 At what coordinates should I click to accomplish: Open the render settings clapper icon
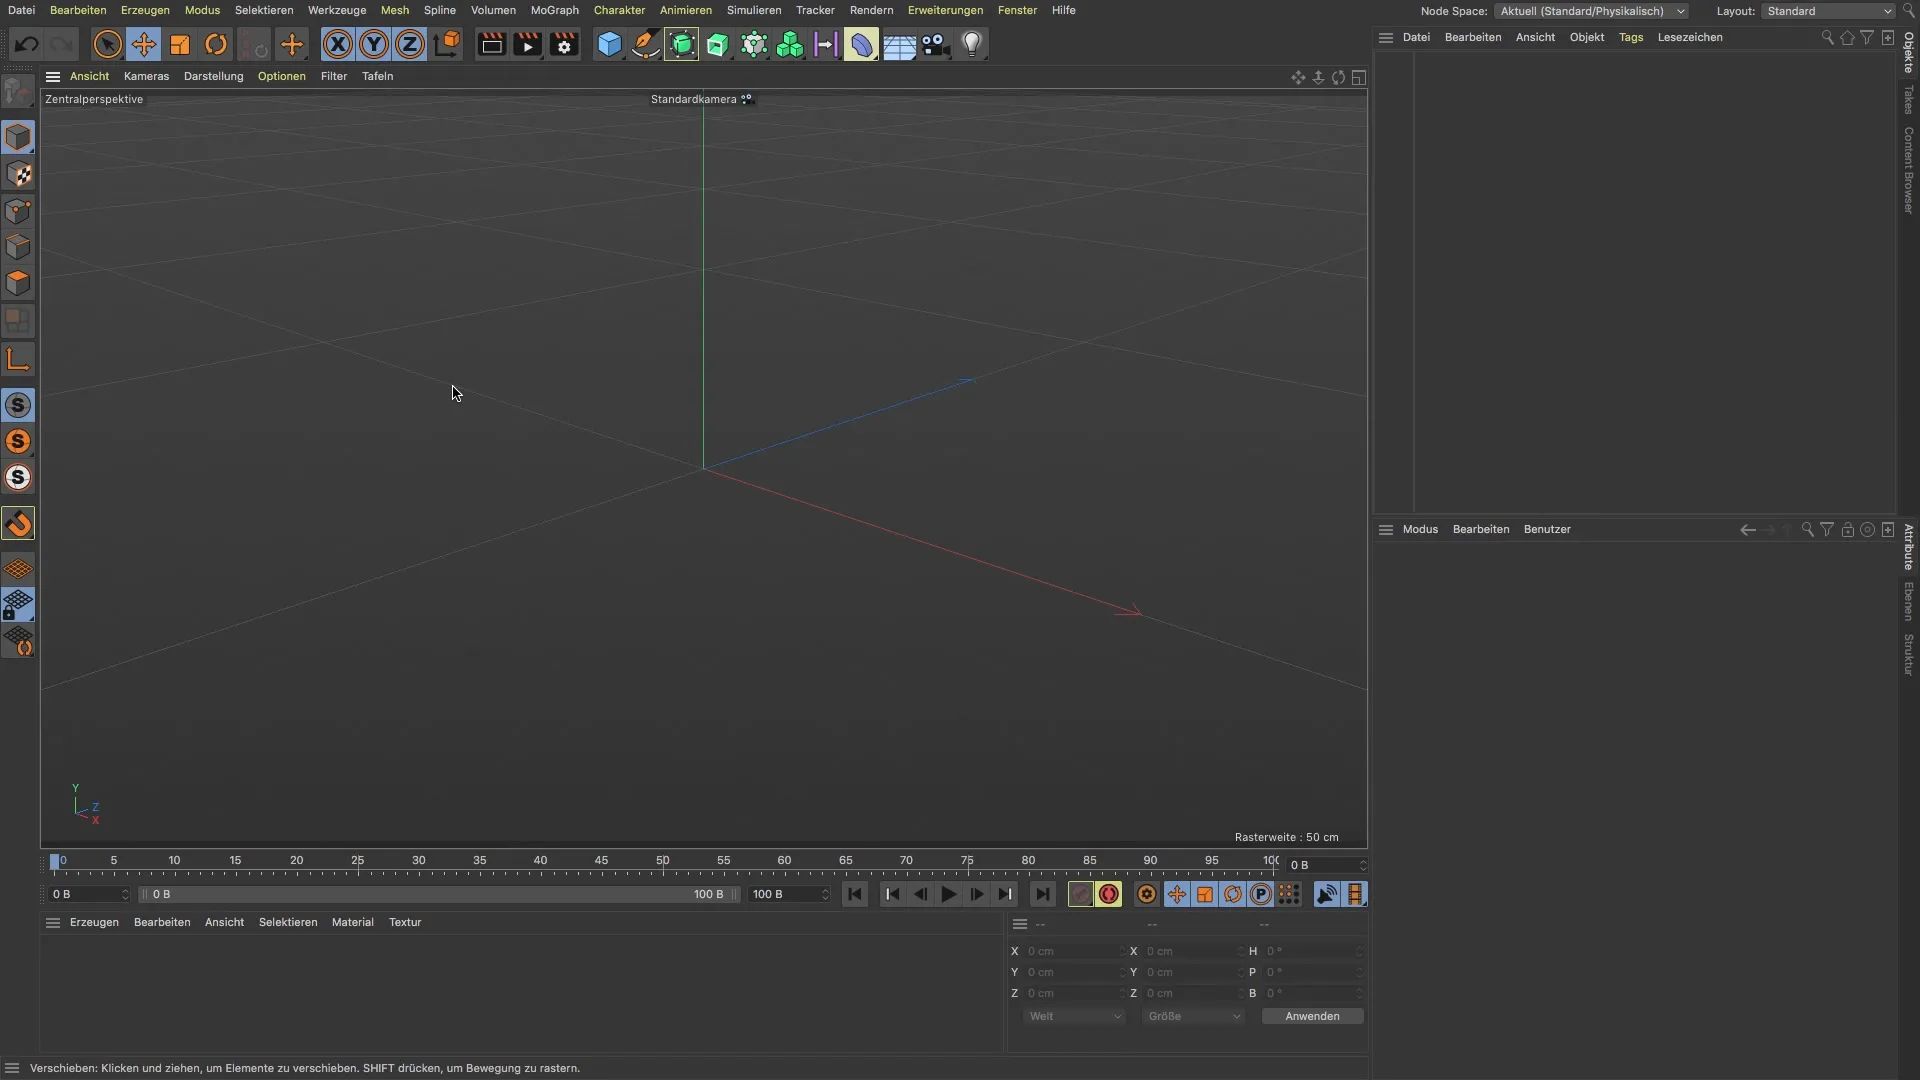(564, 45)
